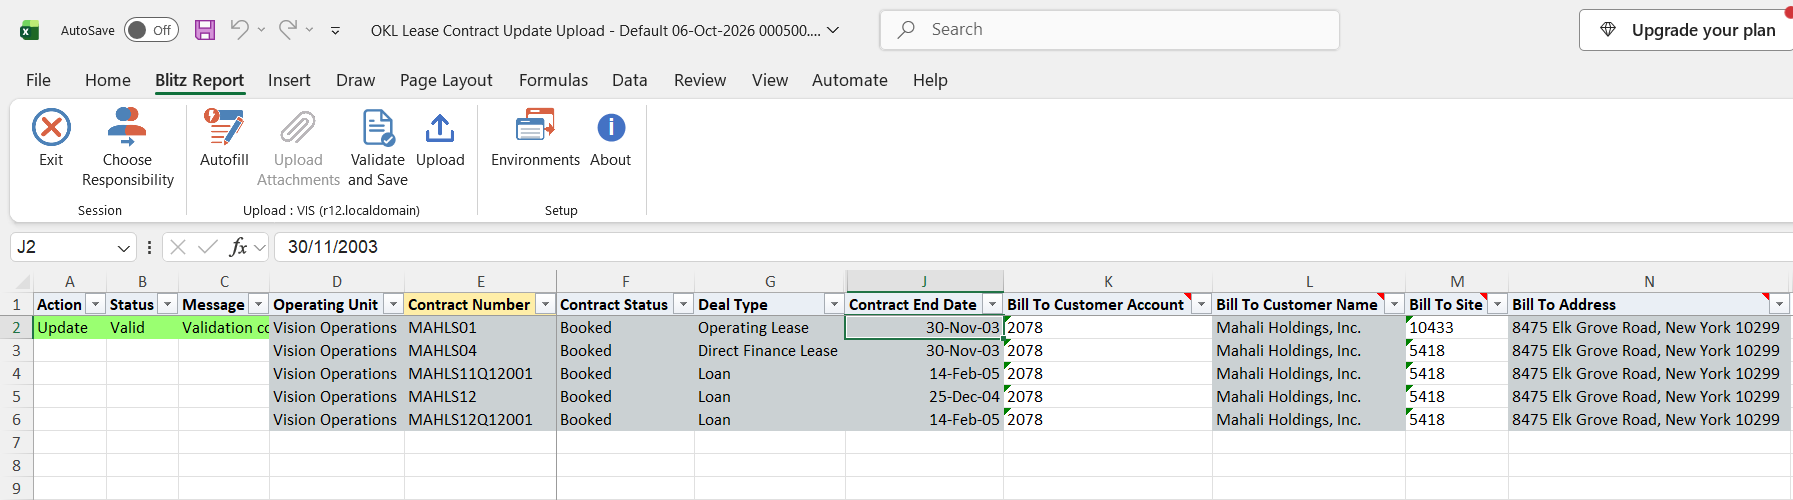Open the Review tab
The image size is (1793, 500).
[x=700, y=80]
